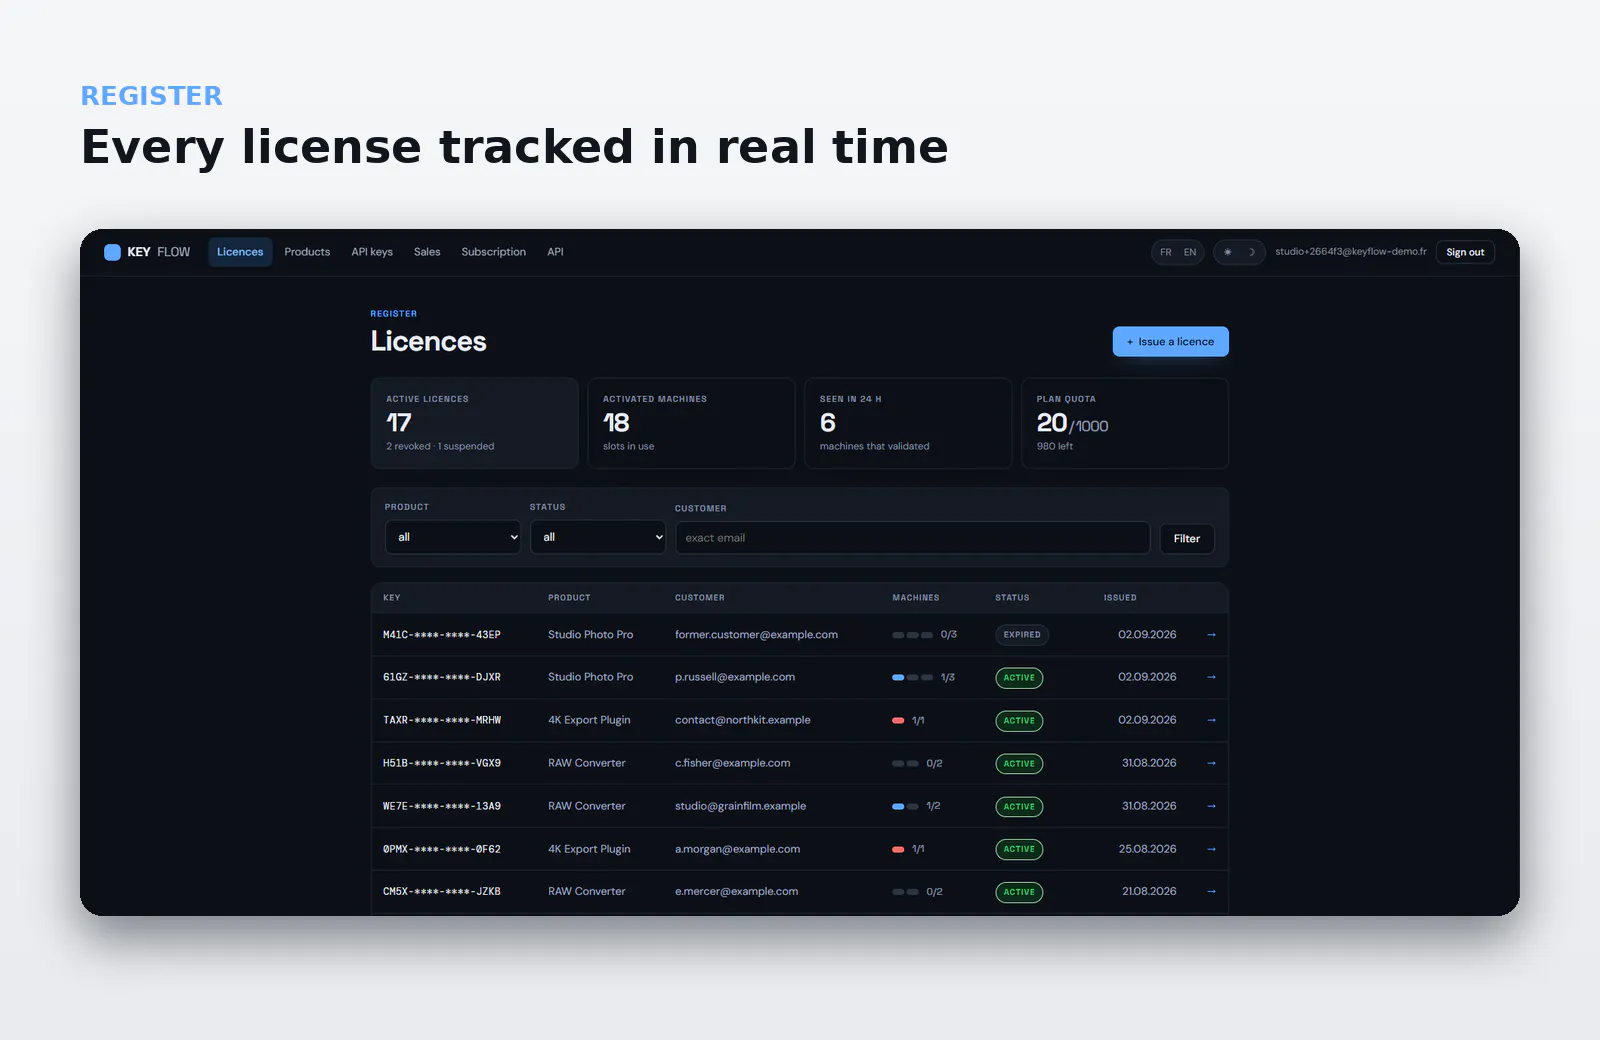1600x1040 pixels.
Task: Click customer p.russell@example.com
Action: coord(735,677)
